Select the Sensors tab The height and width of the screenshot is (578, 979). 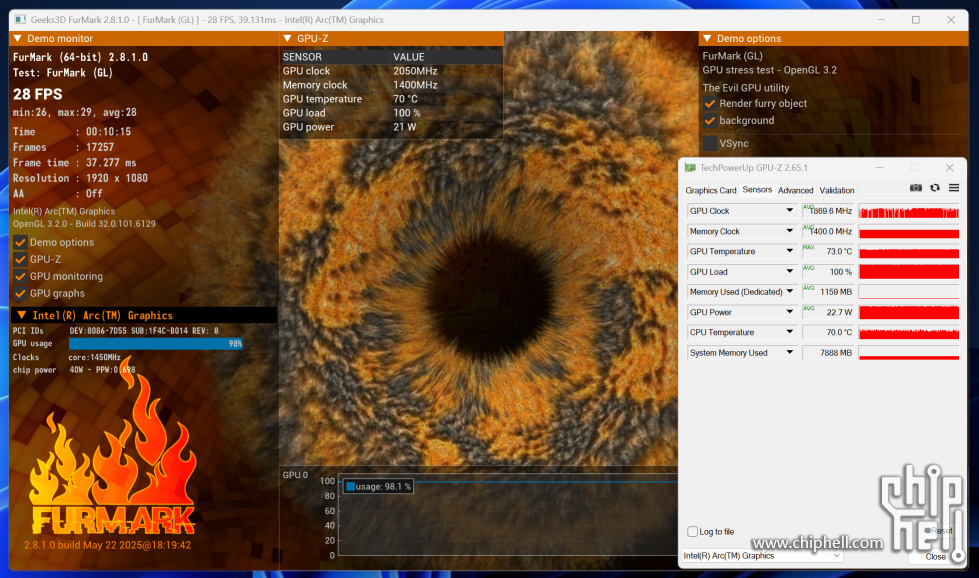tap(757, 190)
